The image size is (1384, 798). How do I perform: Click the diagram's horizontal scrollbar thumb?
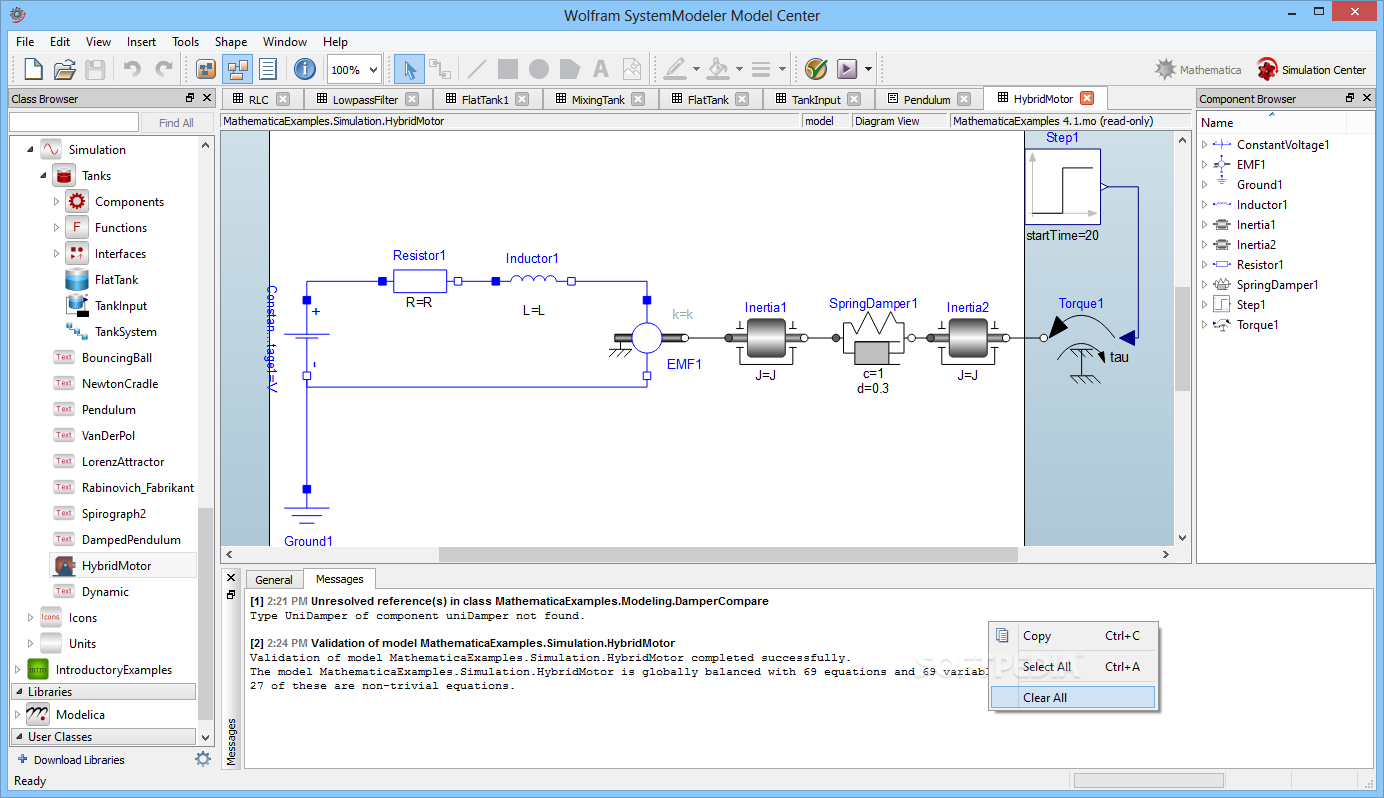click(727, 554)
